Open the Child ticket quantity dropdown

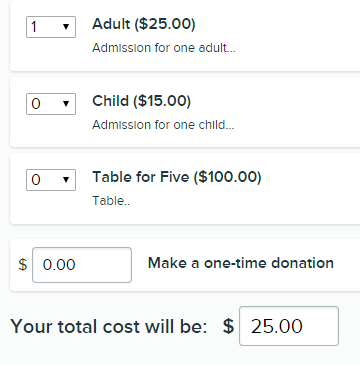click(51, 104)
